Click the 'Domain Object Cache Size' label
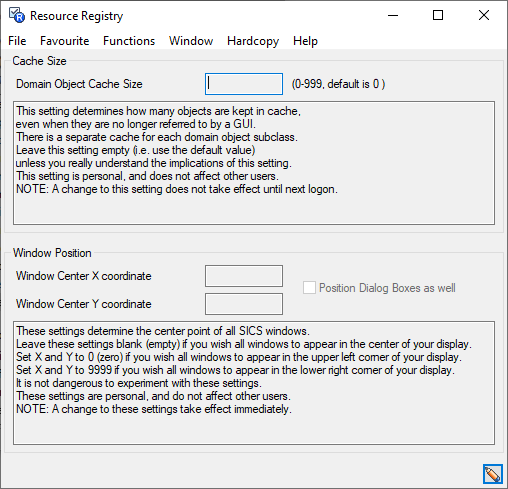Image resolution: width=508 pixels, height=489 pixels. coord(79,84)
